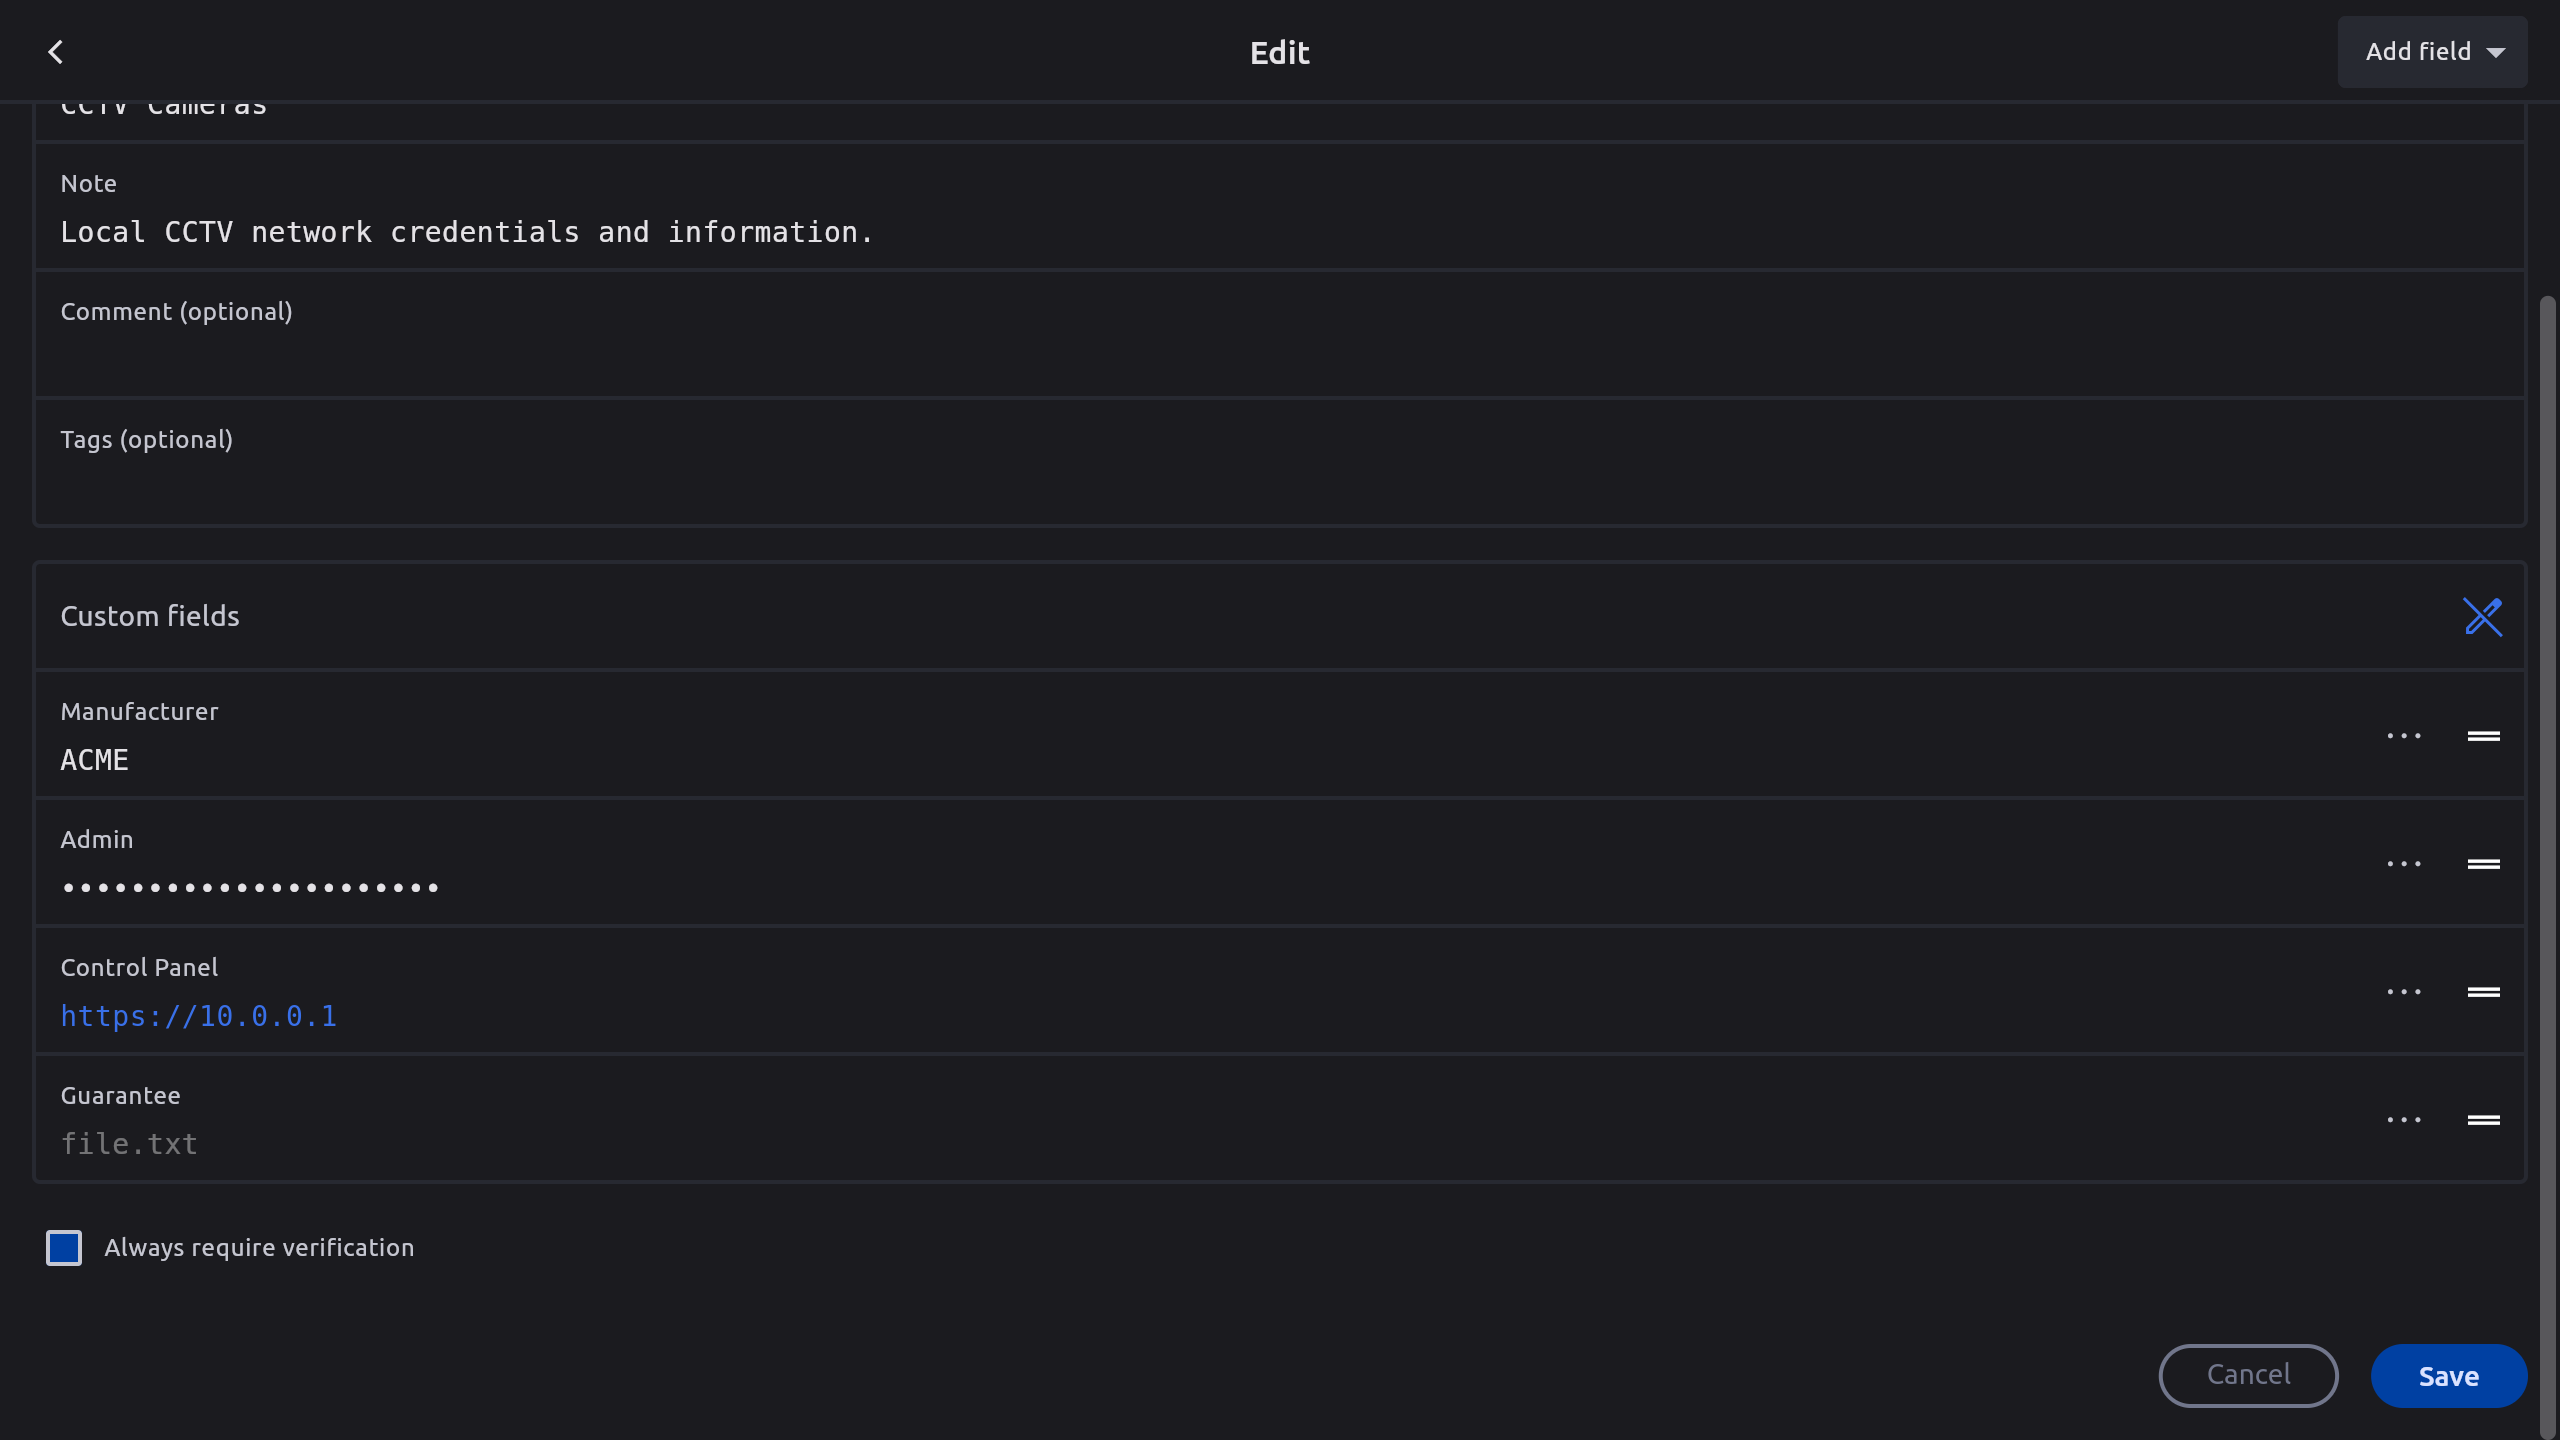Focus the Tags (optional) input field
Image resolution: width=2560 pixels, height=1440 pixels.
click(x=1280, y=486)
